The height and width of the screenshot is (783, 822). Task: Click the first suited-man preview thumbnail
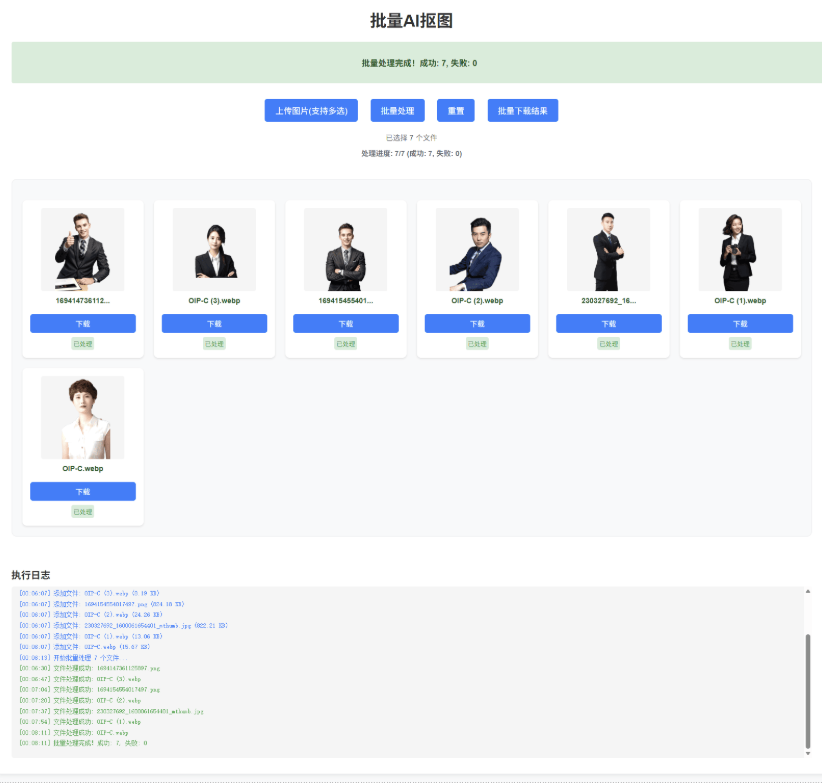pos(82,248)
